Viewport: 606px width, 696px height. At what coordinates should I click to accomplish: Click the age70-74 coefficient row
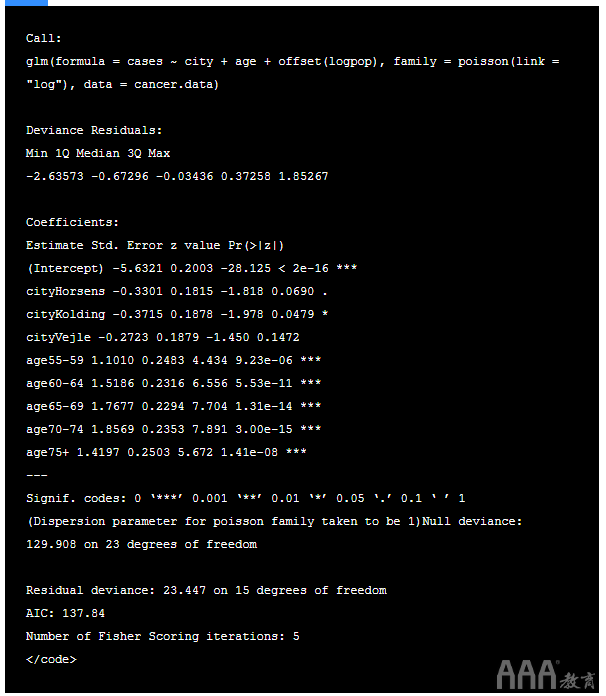click(x=174, y=430)
